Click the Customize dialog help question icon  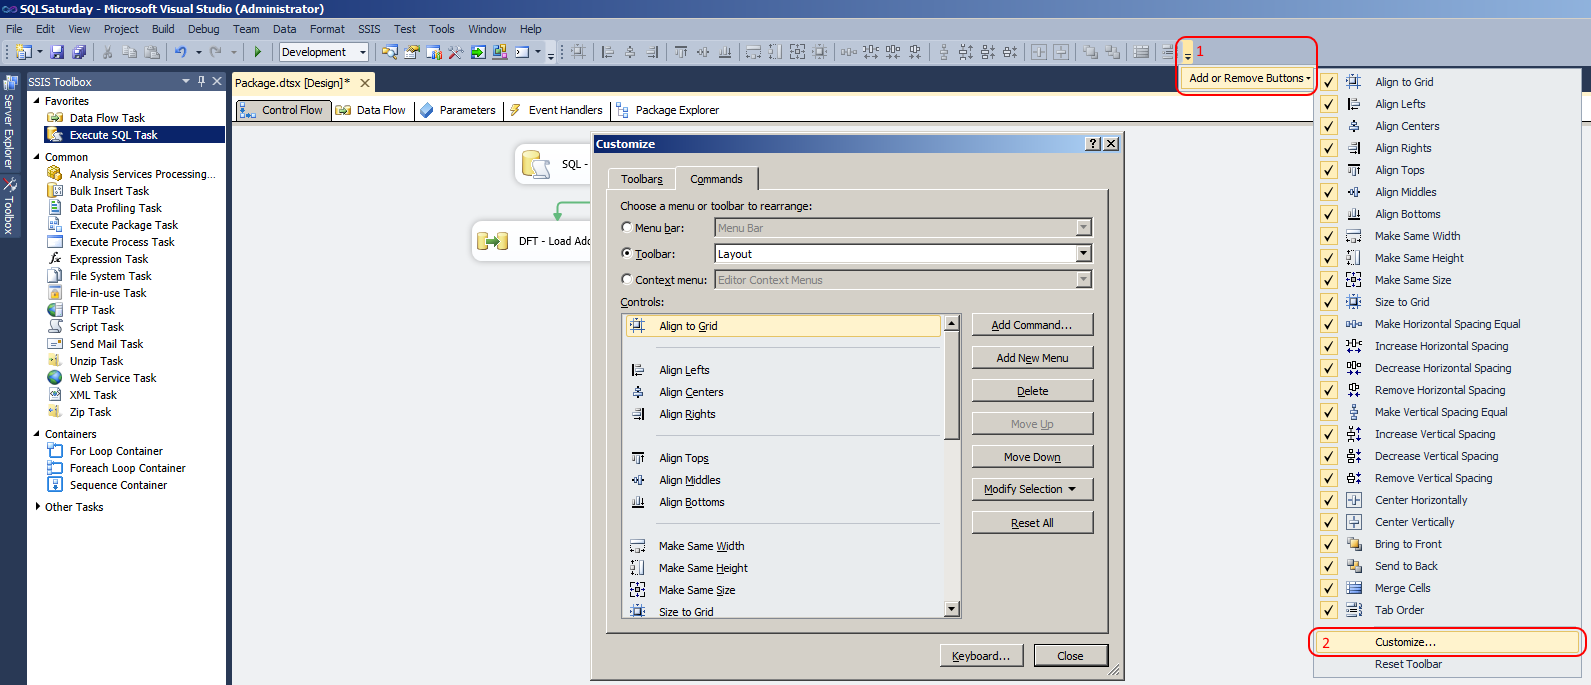[x=1093, y=144]
